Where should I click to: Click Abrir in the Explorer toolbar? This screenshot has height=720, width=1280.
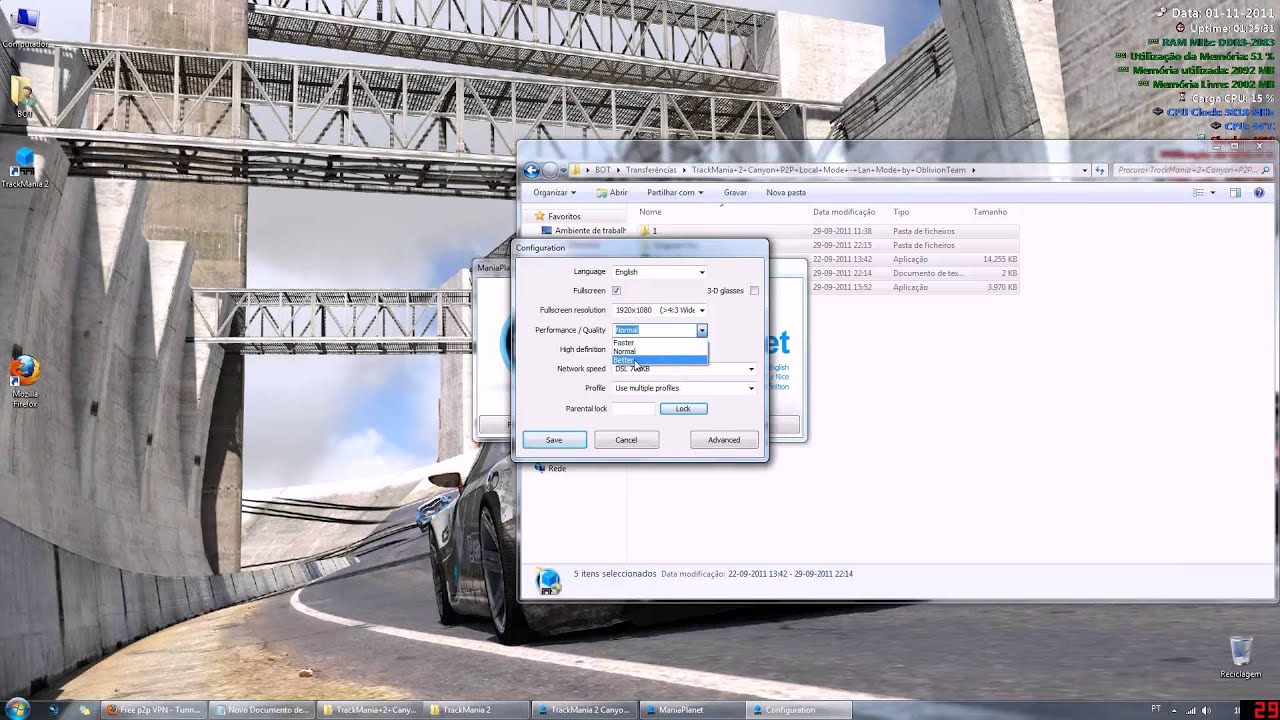click(612, 192)
